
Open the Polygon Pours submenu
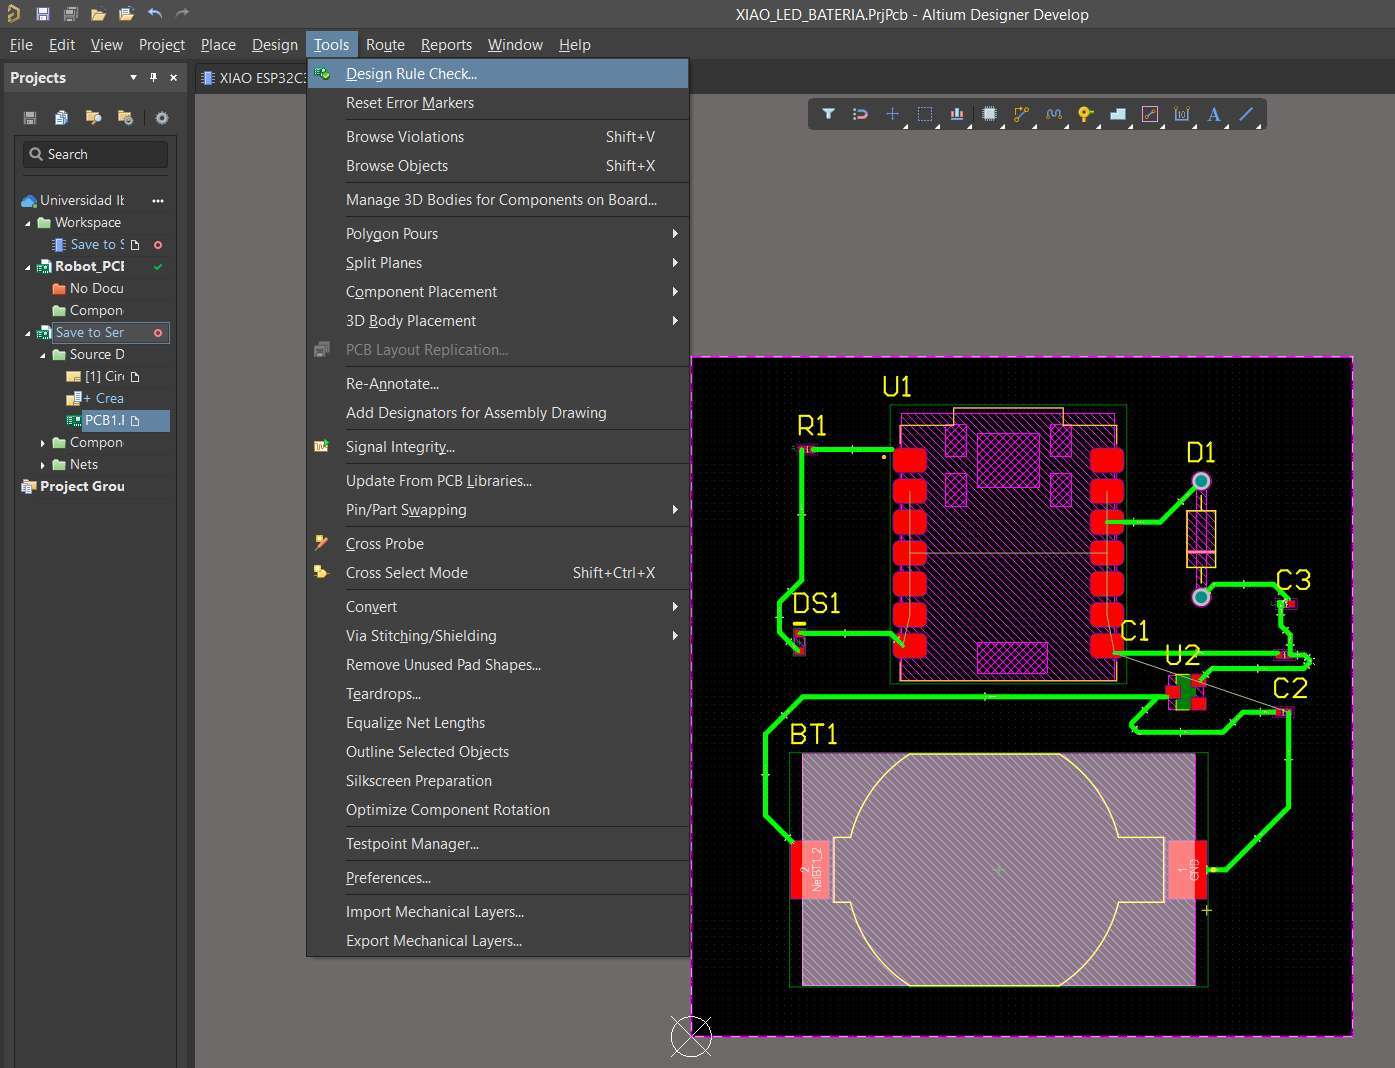pos(391,234)
